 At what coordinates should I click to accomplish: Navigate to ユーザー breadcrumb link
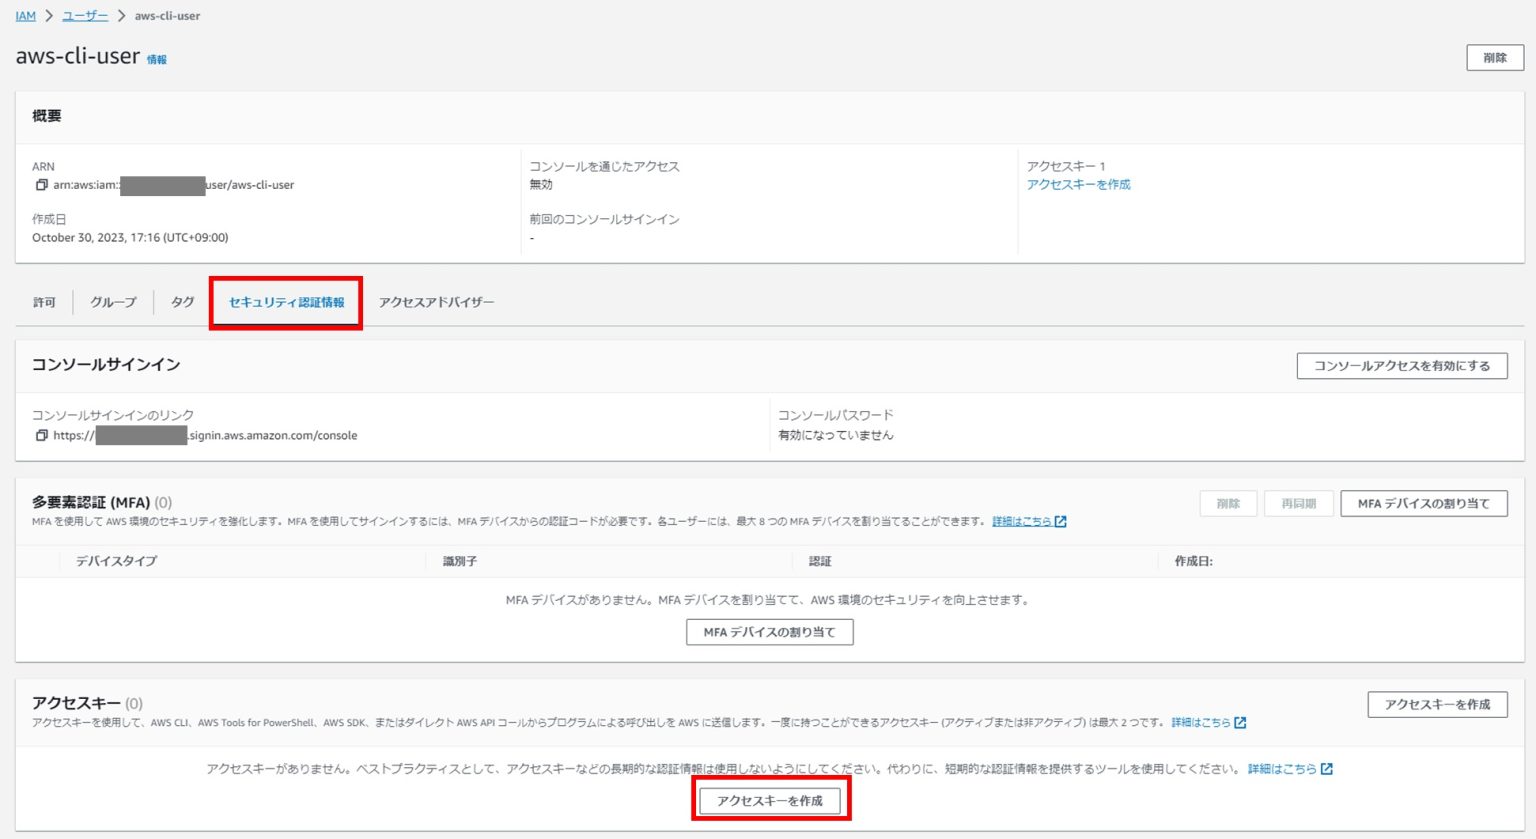pos(82,15)
